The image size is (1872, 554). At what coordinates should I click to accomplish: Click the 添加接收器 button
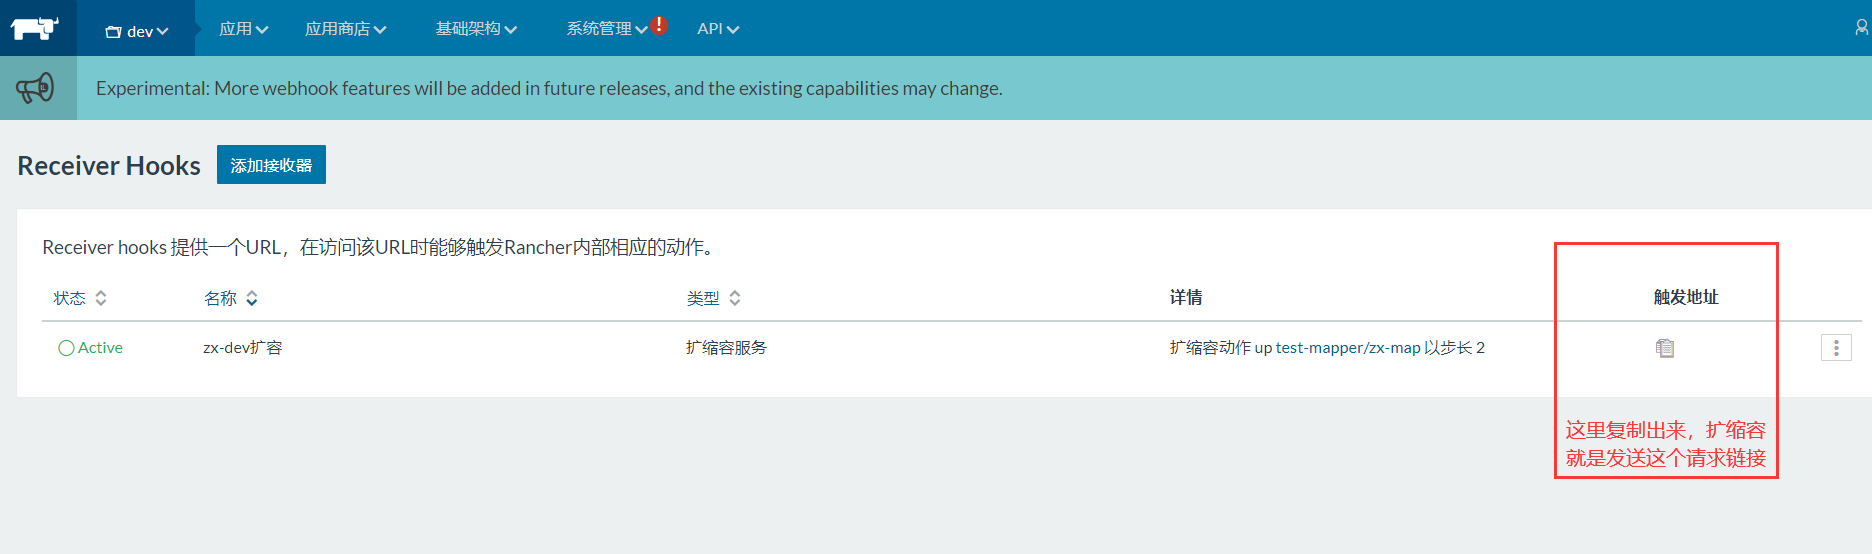271,165
